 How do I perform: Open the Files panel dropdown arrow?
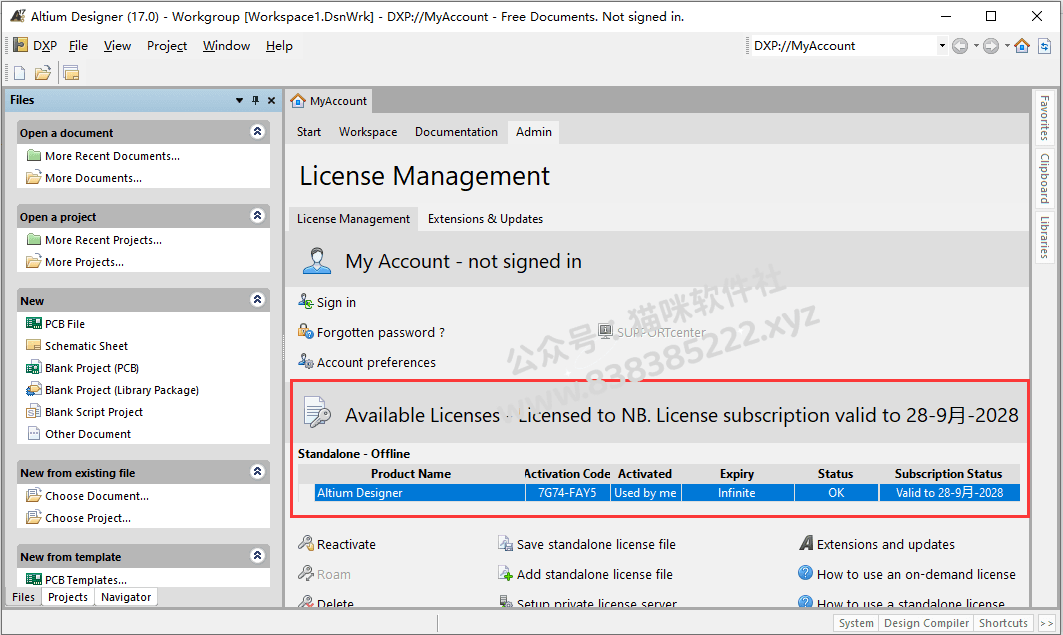tap(239, 100)
